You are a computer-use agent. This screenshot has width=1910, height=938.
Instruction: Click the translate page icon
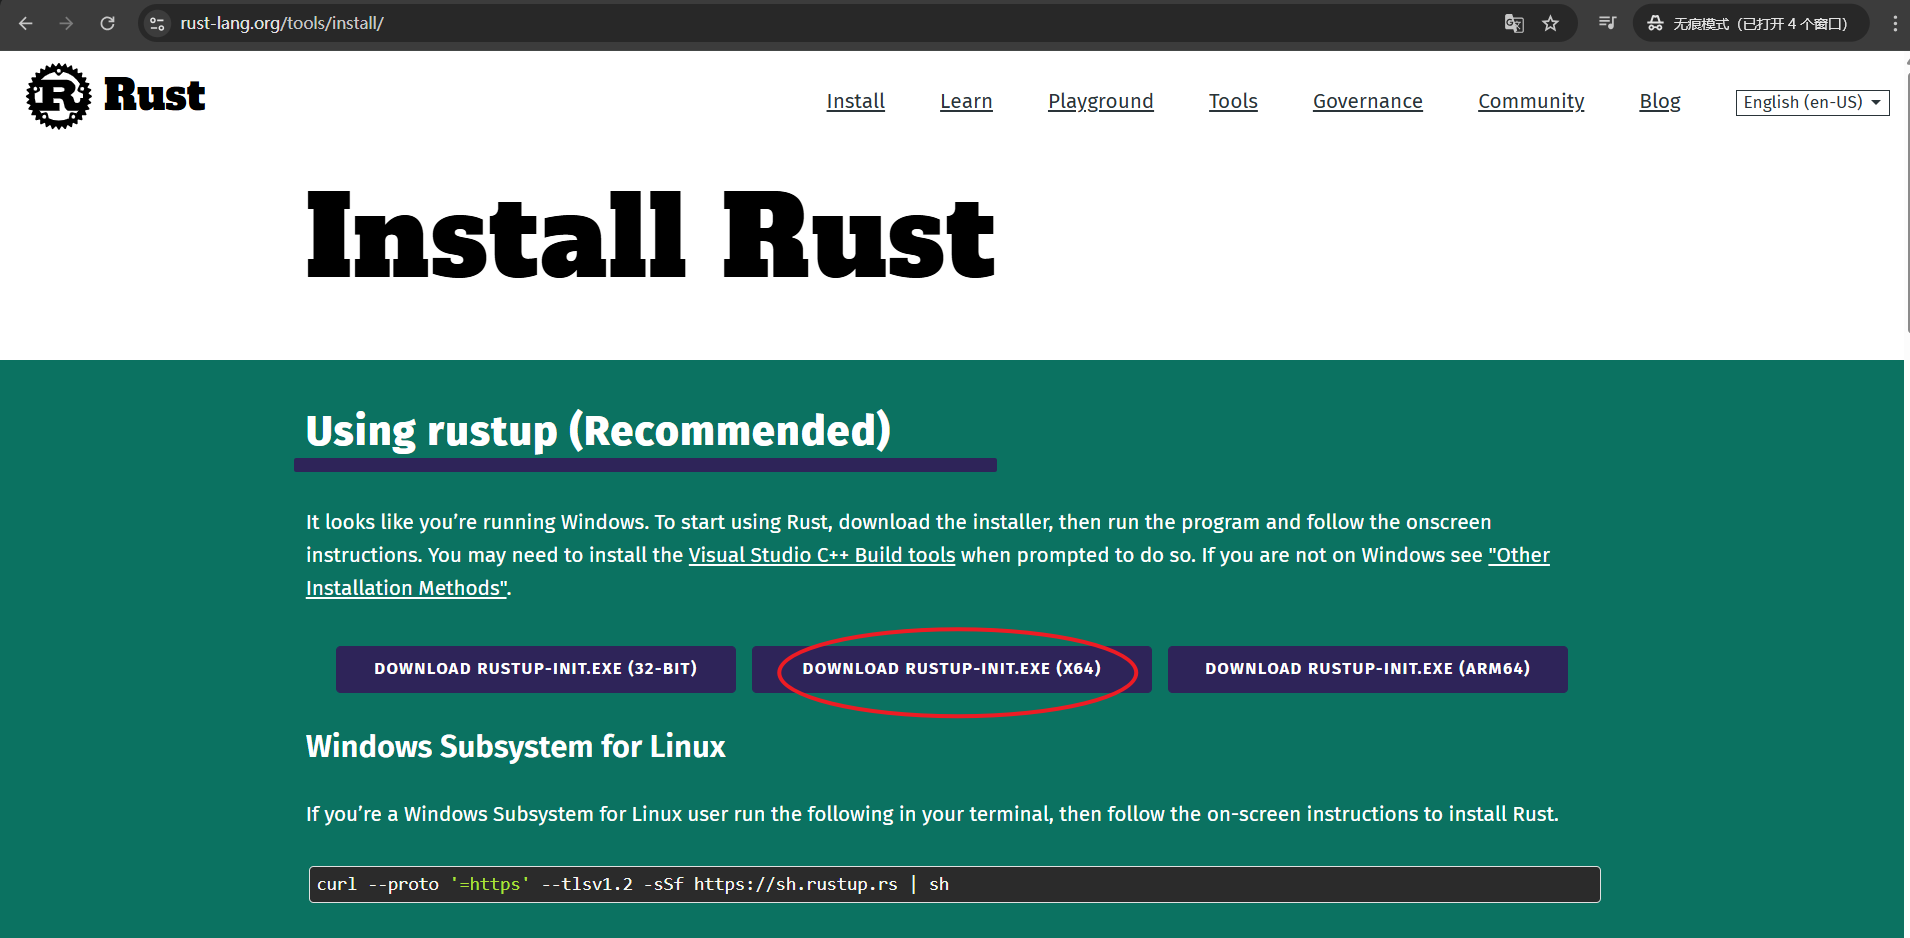1514,23
